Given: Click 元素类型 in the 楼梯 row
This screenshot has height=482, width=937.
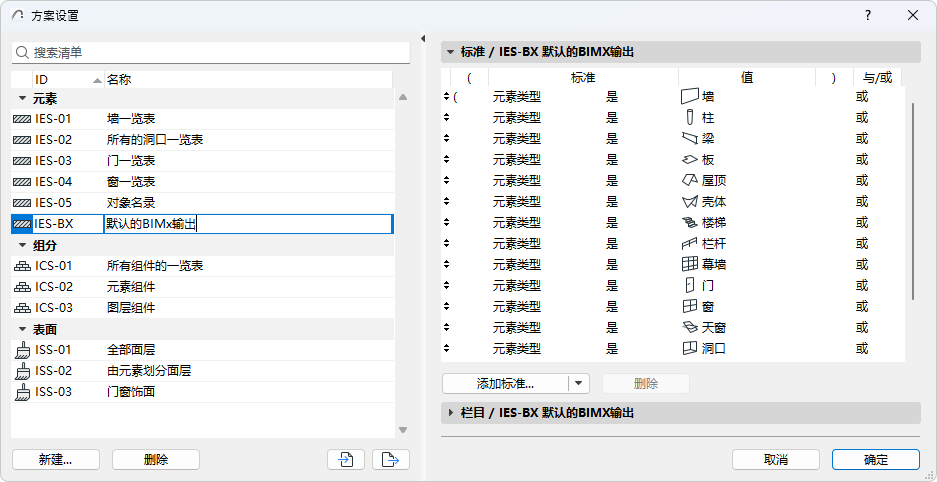Looking at the screenshot, I should (x=517, y=223).
